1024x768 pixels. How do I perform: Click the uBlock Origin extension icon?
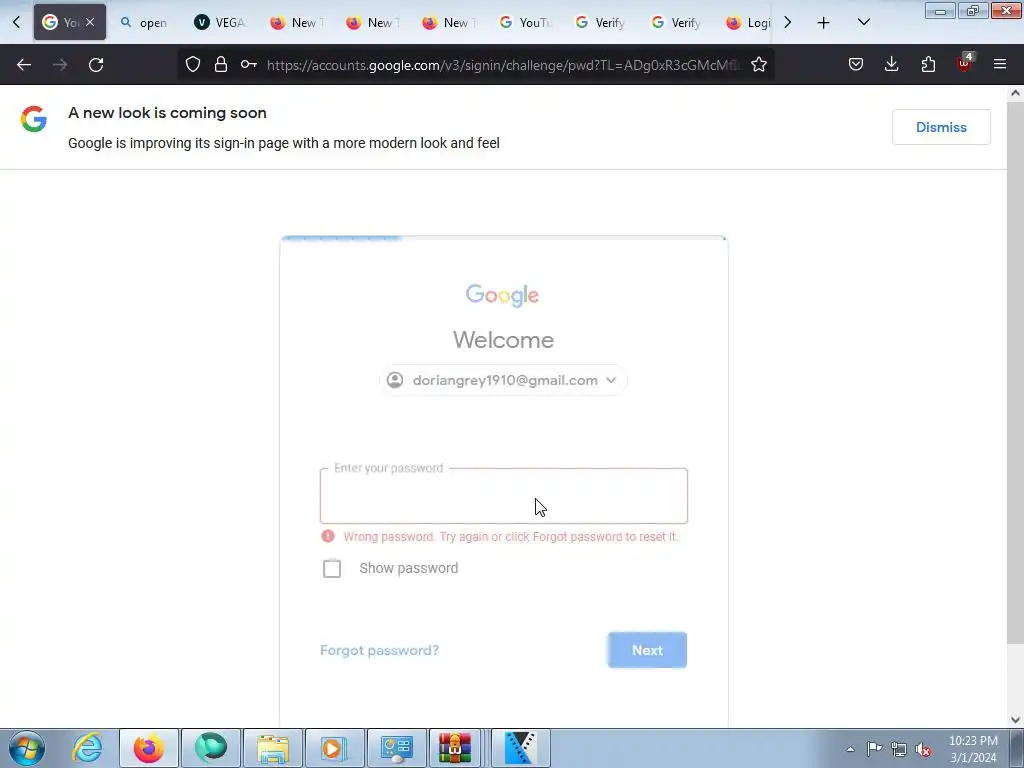(x=965, y=63)
